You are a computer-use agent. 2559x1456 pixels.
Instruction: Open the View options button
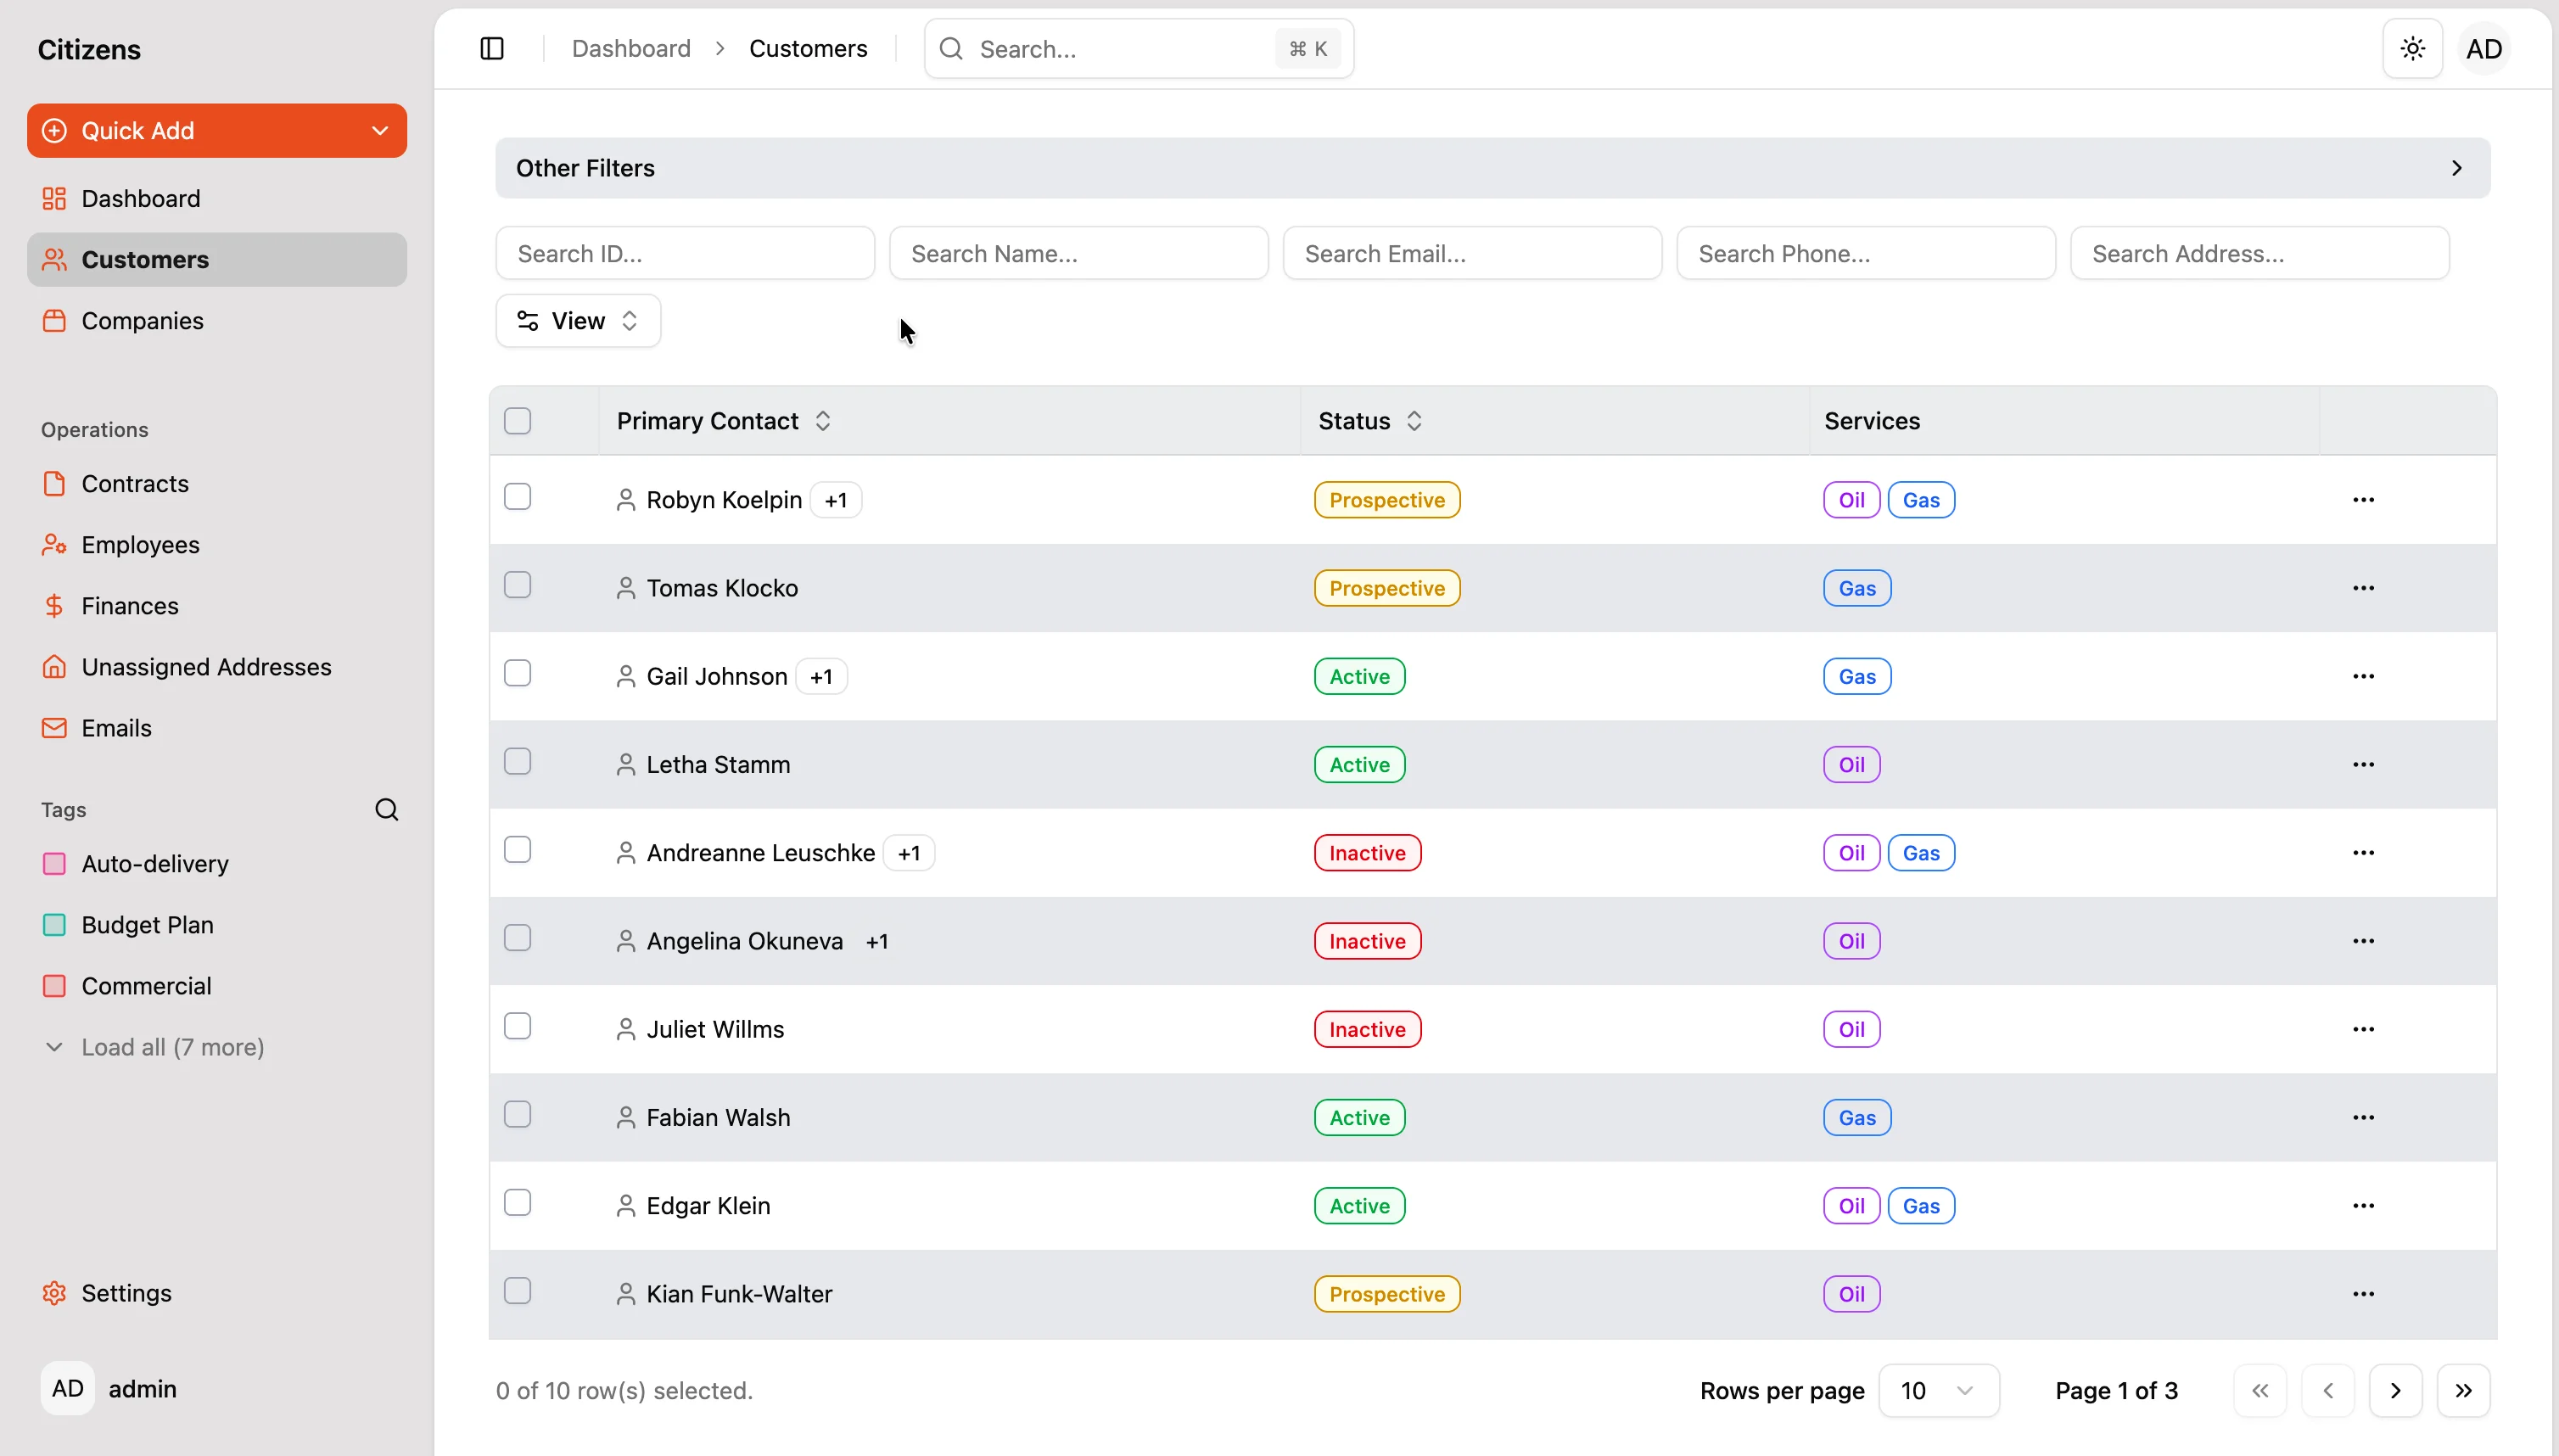[x=578, y=321]
